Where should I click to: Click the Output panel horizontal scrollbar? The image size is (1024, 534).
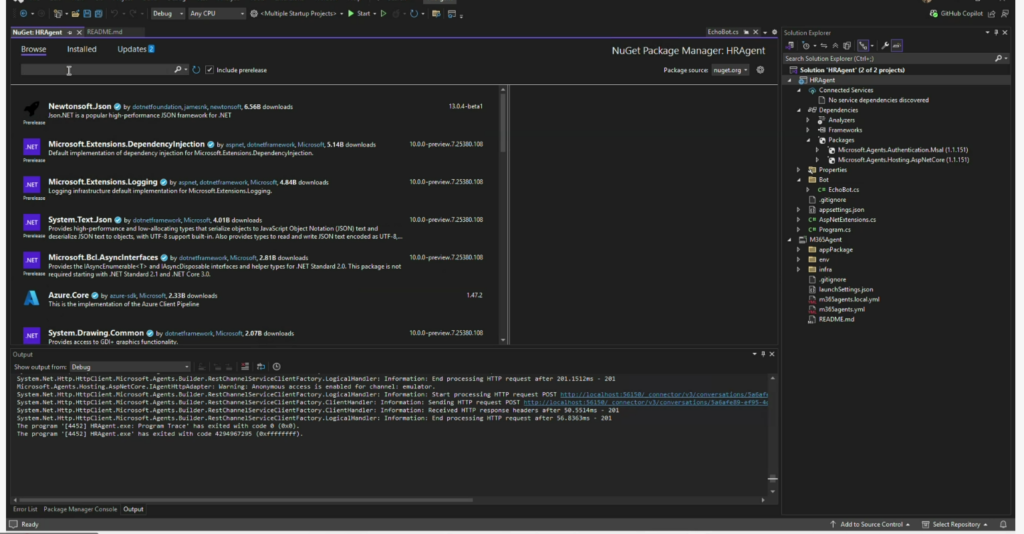coord(246,500)
